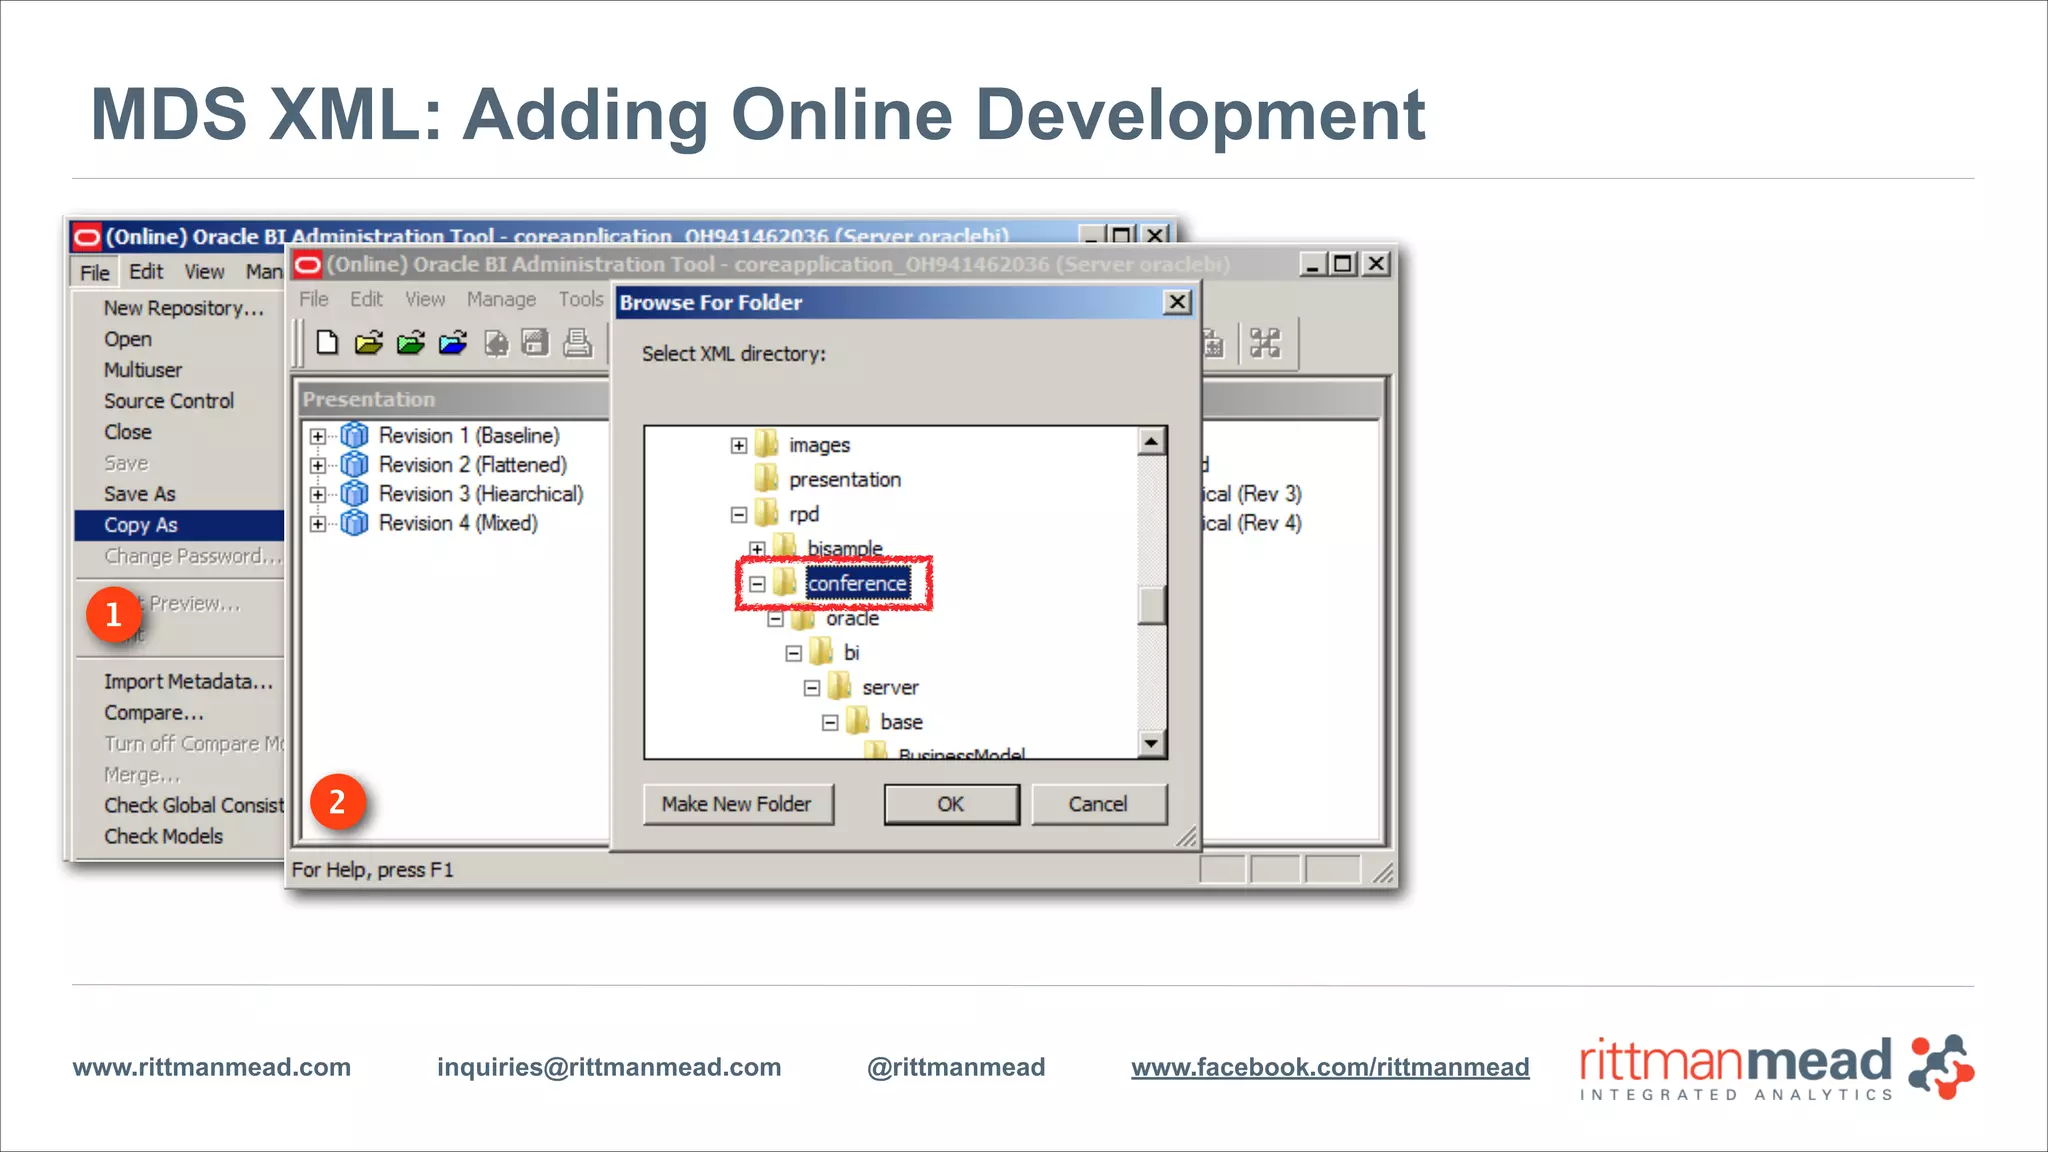Click the New Repository blank page icon
Viewport: 2048px width, 1152px height.
click(327, 343)
